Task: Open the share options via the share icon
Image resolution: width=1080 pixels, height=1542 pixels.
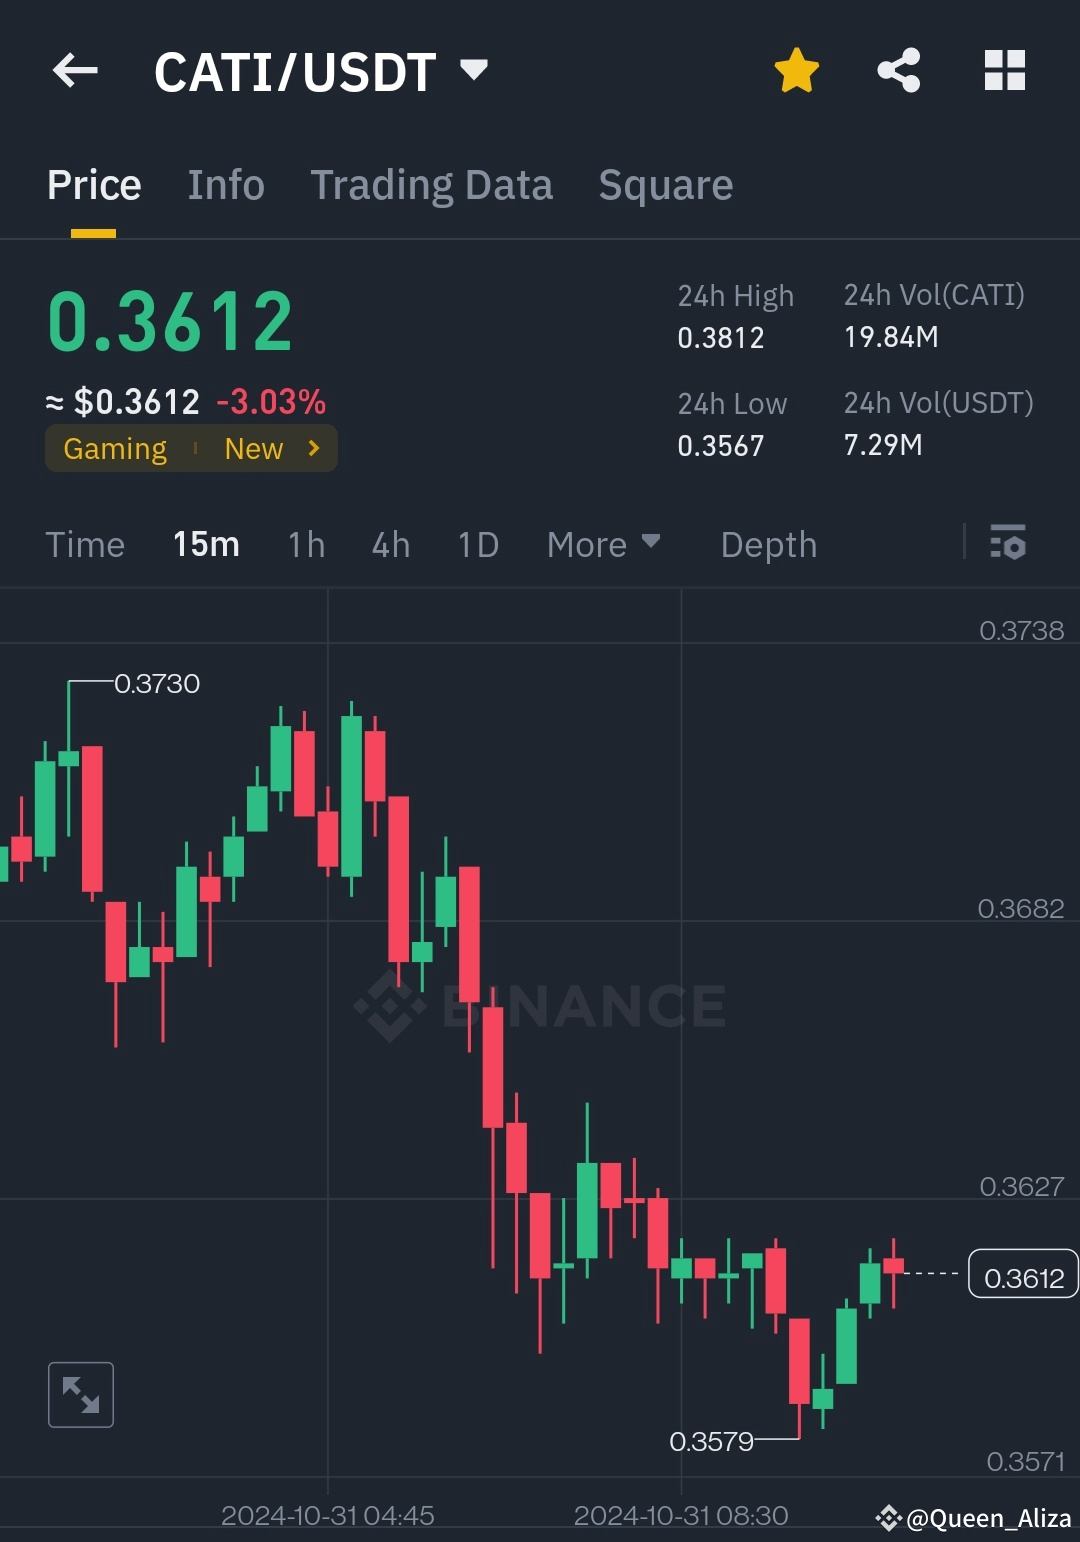Action: point(899,69)
